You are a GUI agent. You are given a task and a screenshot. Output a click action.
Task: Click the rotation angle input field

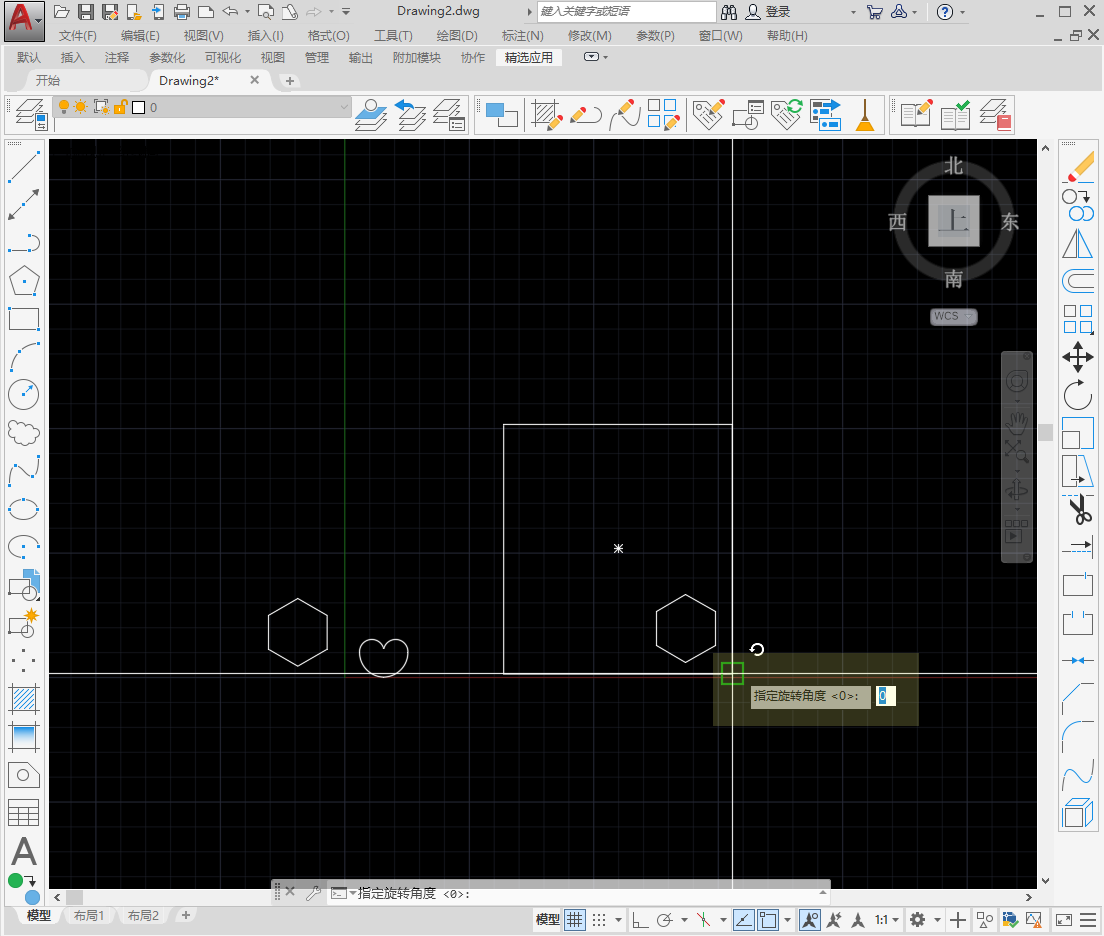point(885,696)
